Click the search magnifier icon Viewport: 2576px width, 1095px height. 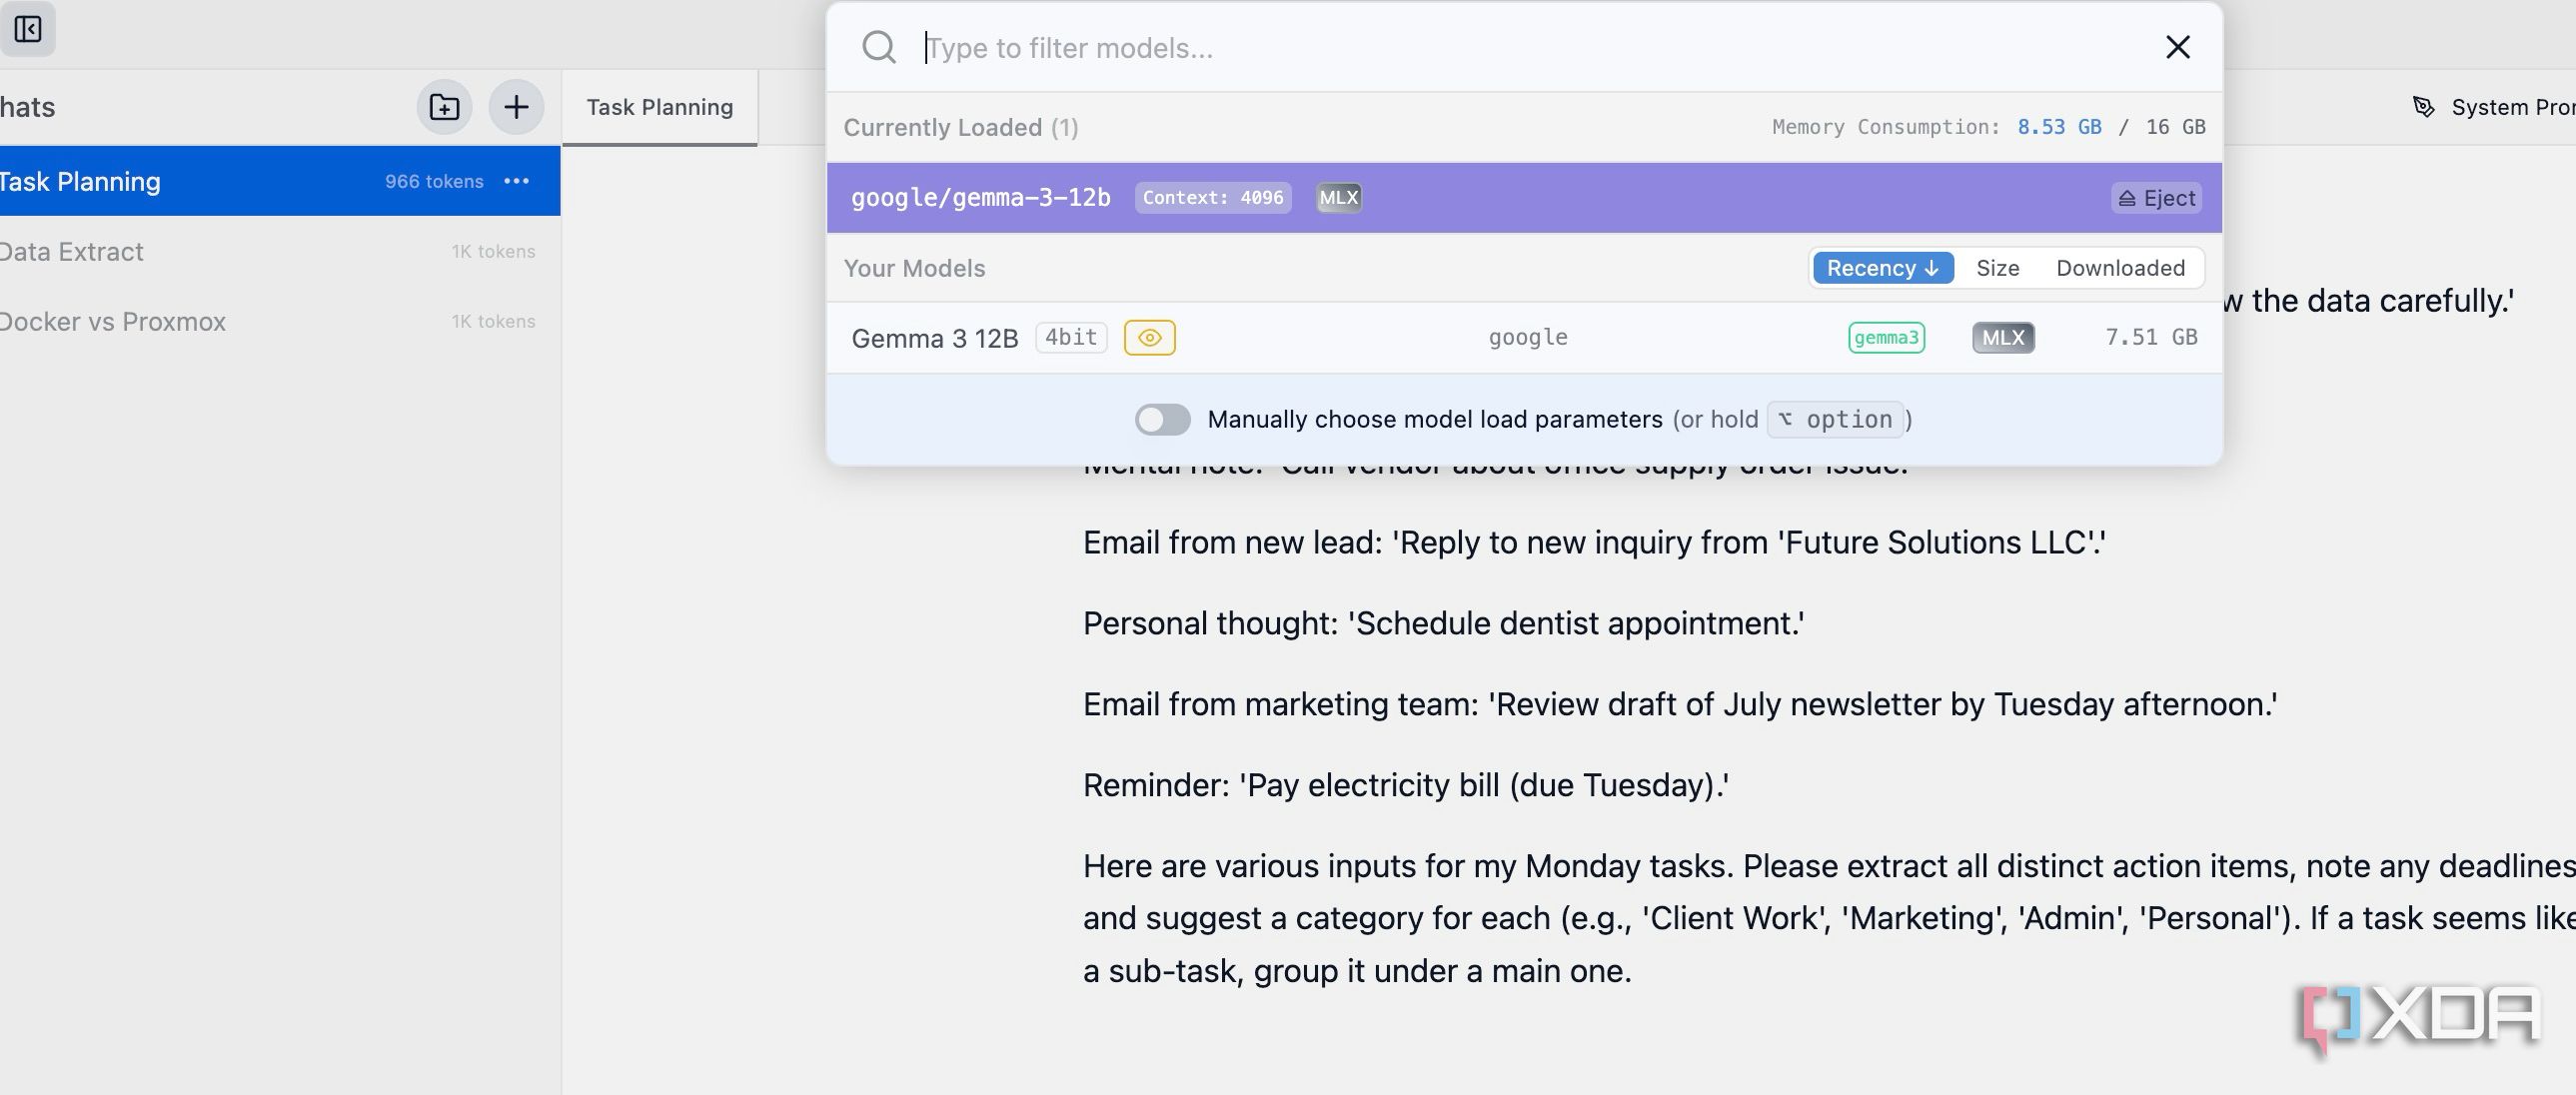click(x=879, y=47)
